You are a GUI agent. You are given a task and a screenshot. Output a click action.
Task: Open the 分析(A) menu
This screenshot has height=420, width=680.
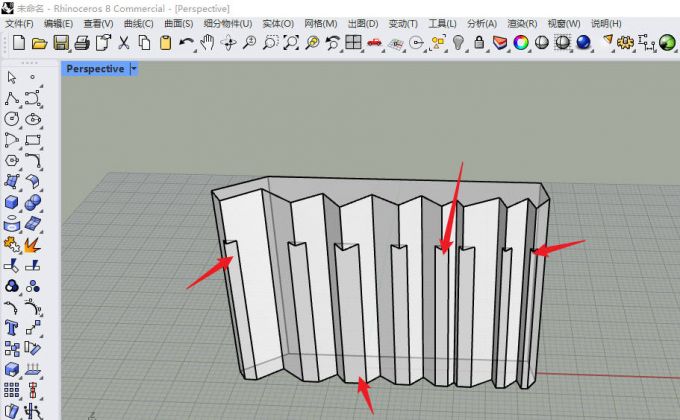(x=482, y=23)
